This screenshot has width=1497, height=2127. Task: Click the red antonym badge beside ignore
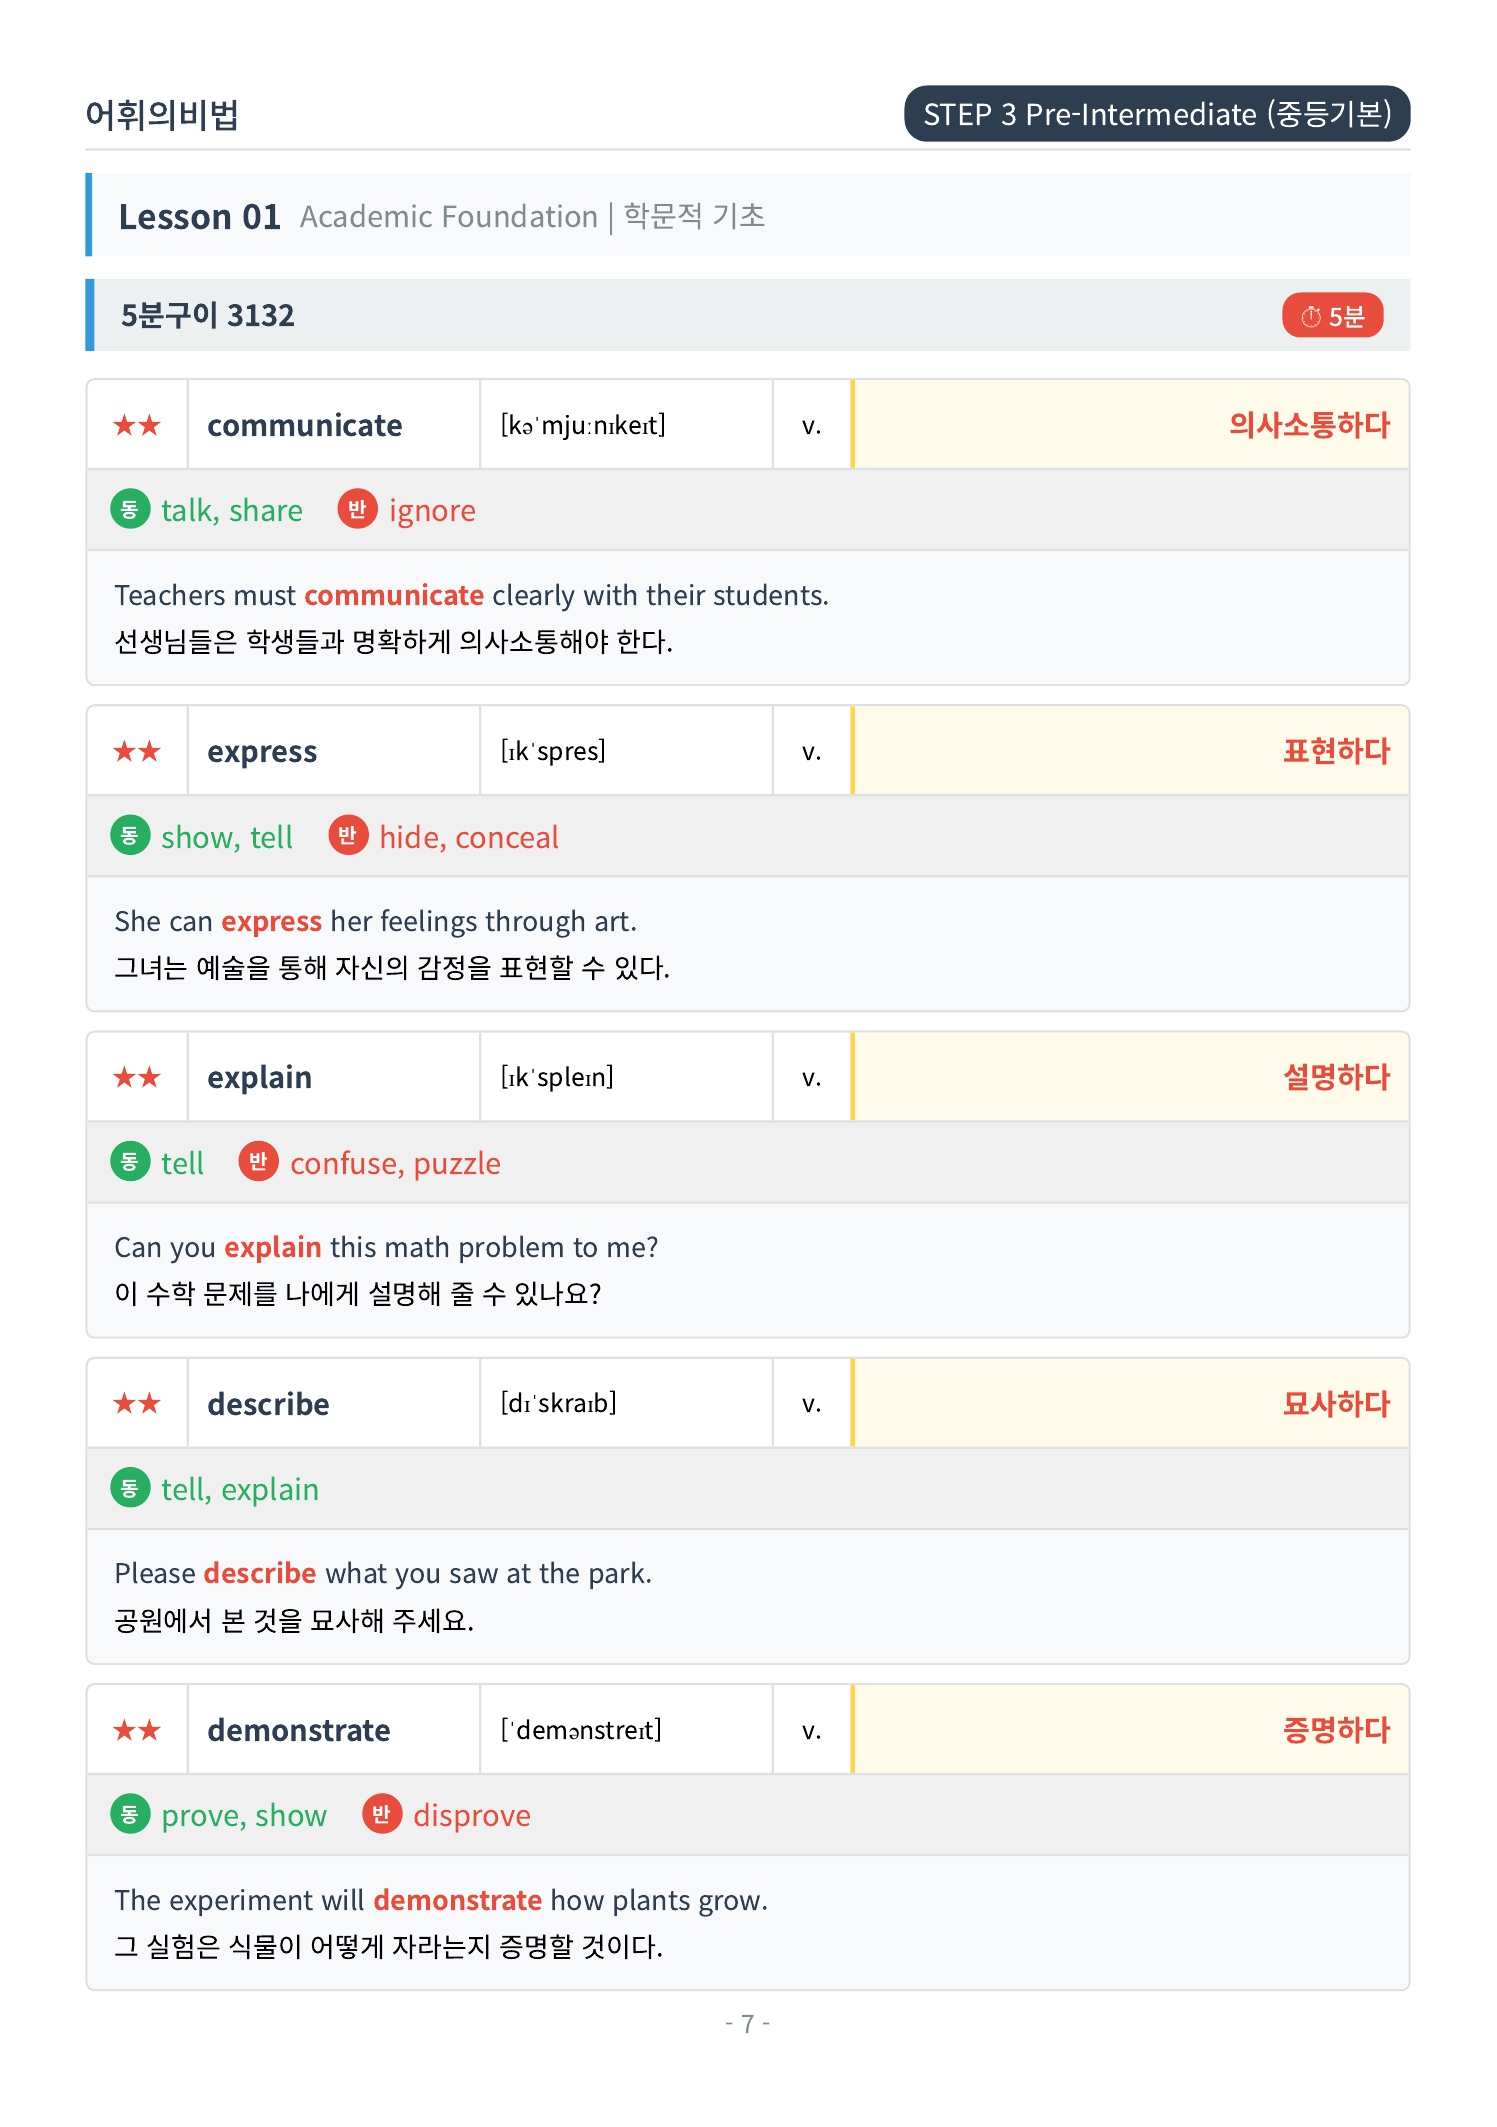click(x=357, y=509)
